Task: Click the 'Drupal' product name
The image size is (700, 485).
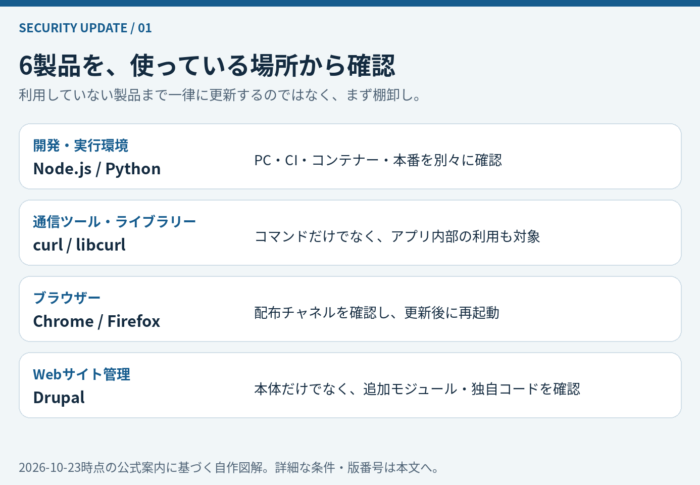Action: click(x=59, y=398)
